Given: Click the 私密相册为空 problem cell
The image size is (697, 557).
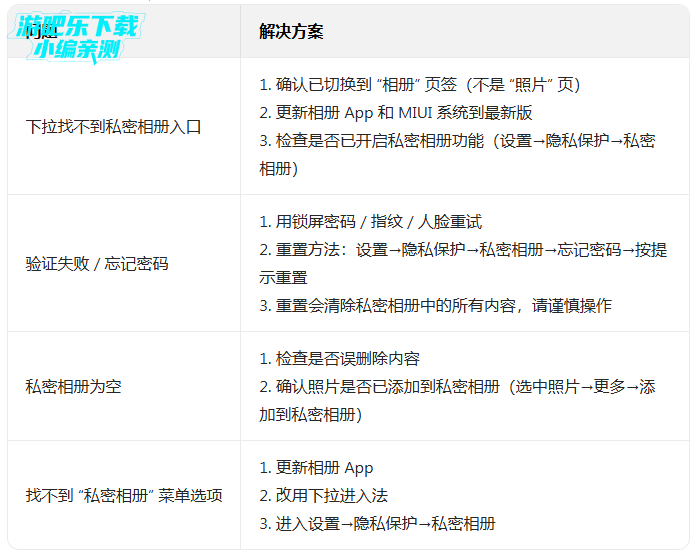Looking at the screenshot, I should click(73, 386).
